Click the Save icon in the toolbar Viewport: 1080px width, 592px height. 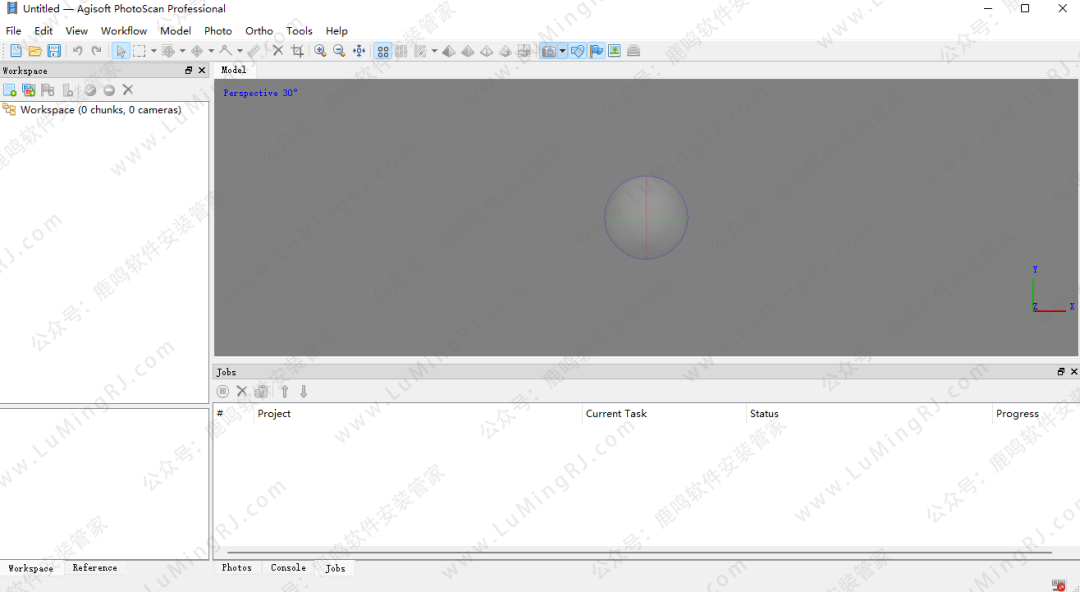coord(54,51)
